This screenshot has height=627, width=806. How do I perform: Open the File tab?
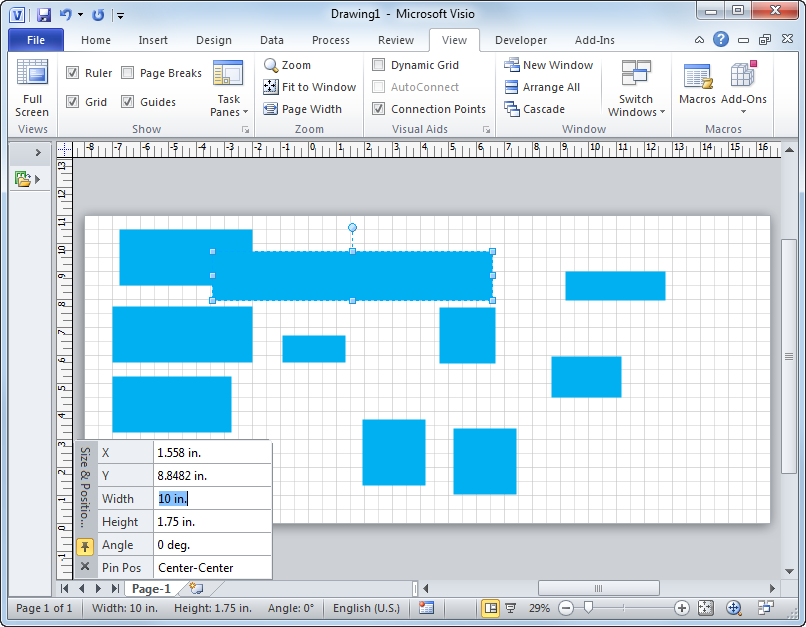pos(36,40)
